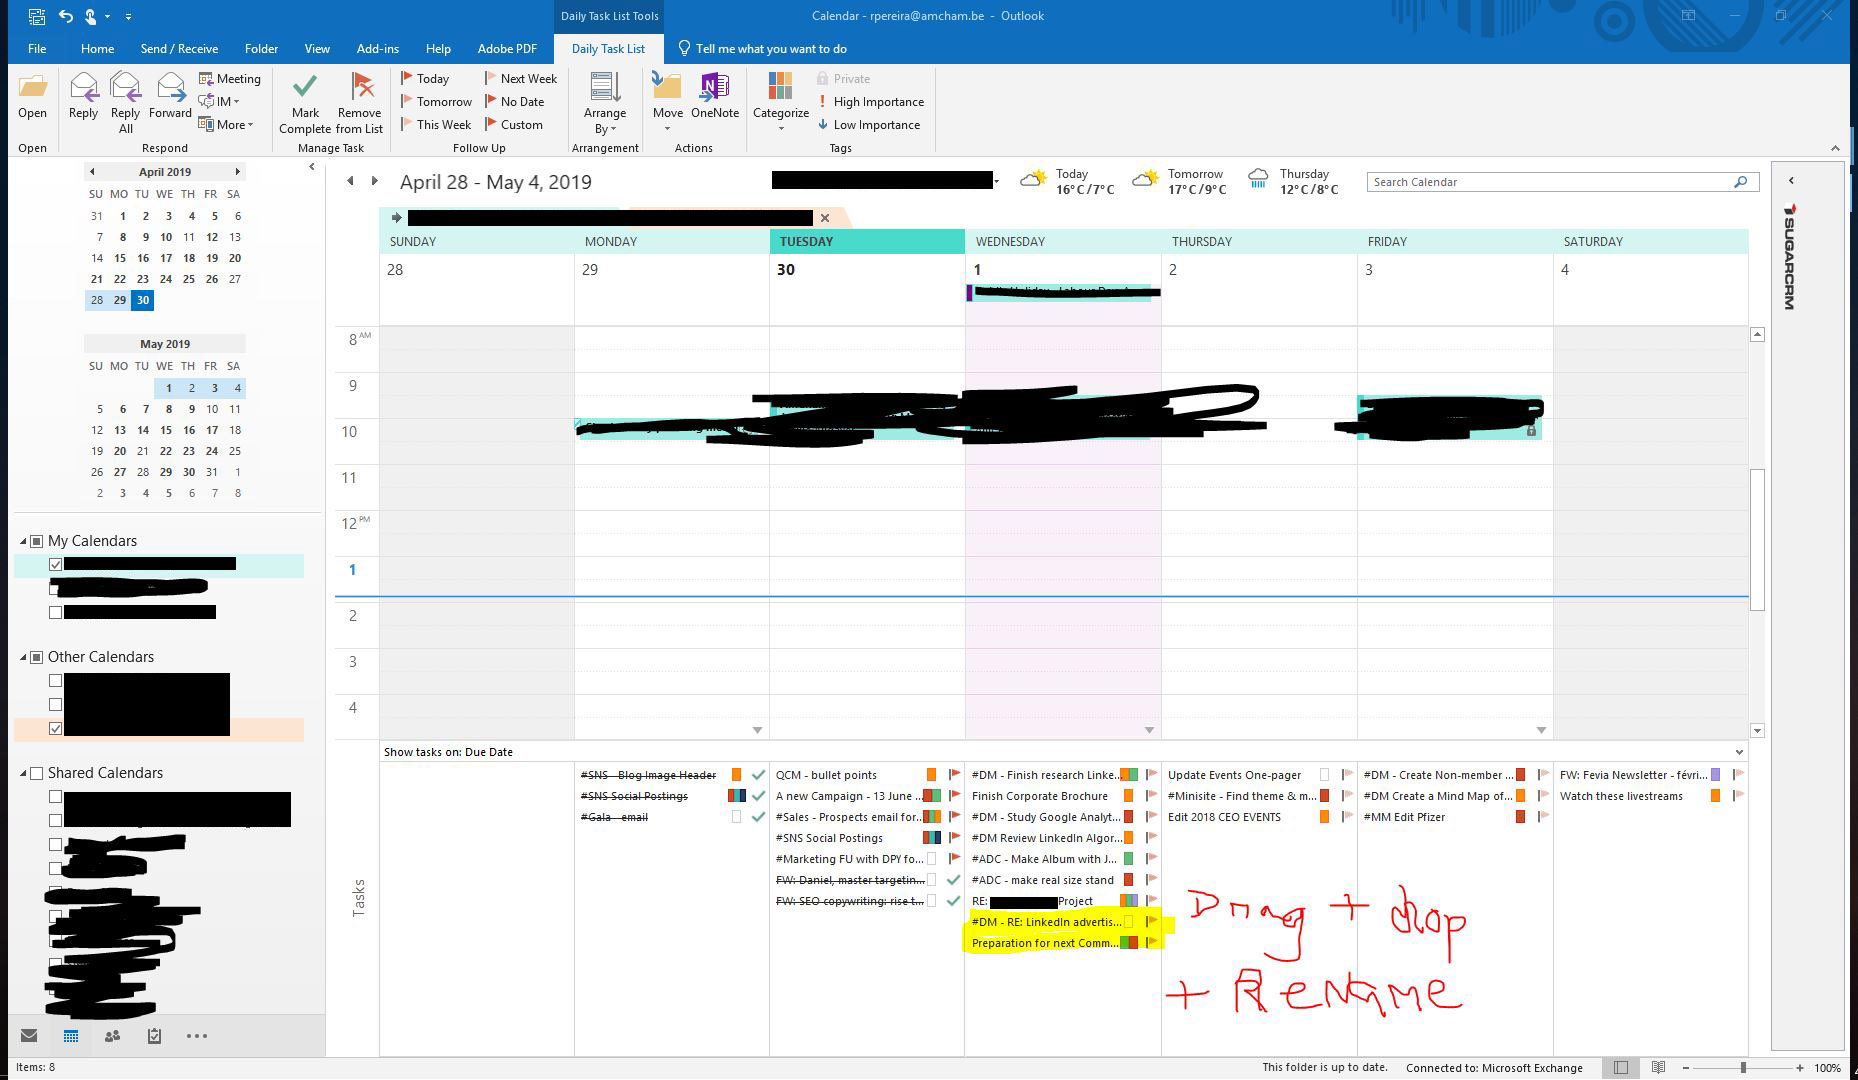Image resolution: width=1858 pixels, height=1080 pixels.
Task: Switch to Mail view icon
Action: tap(29, 1036)
